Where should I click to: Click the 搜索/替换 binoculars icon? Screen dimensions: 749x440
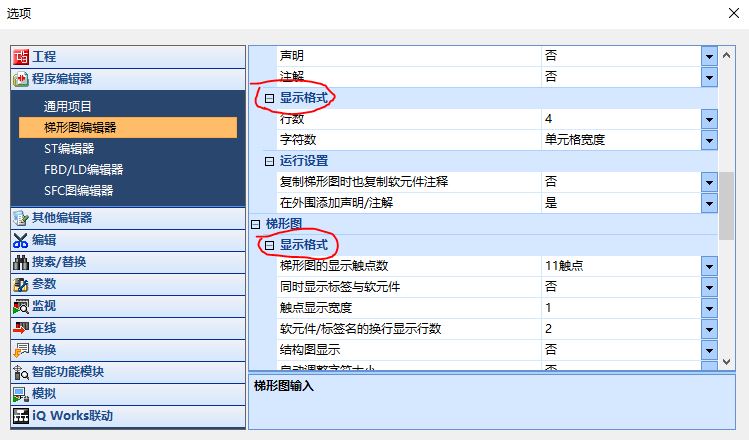click(21, 262)
